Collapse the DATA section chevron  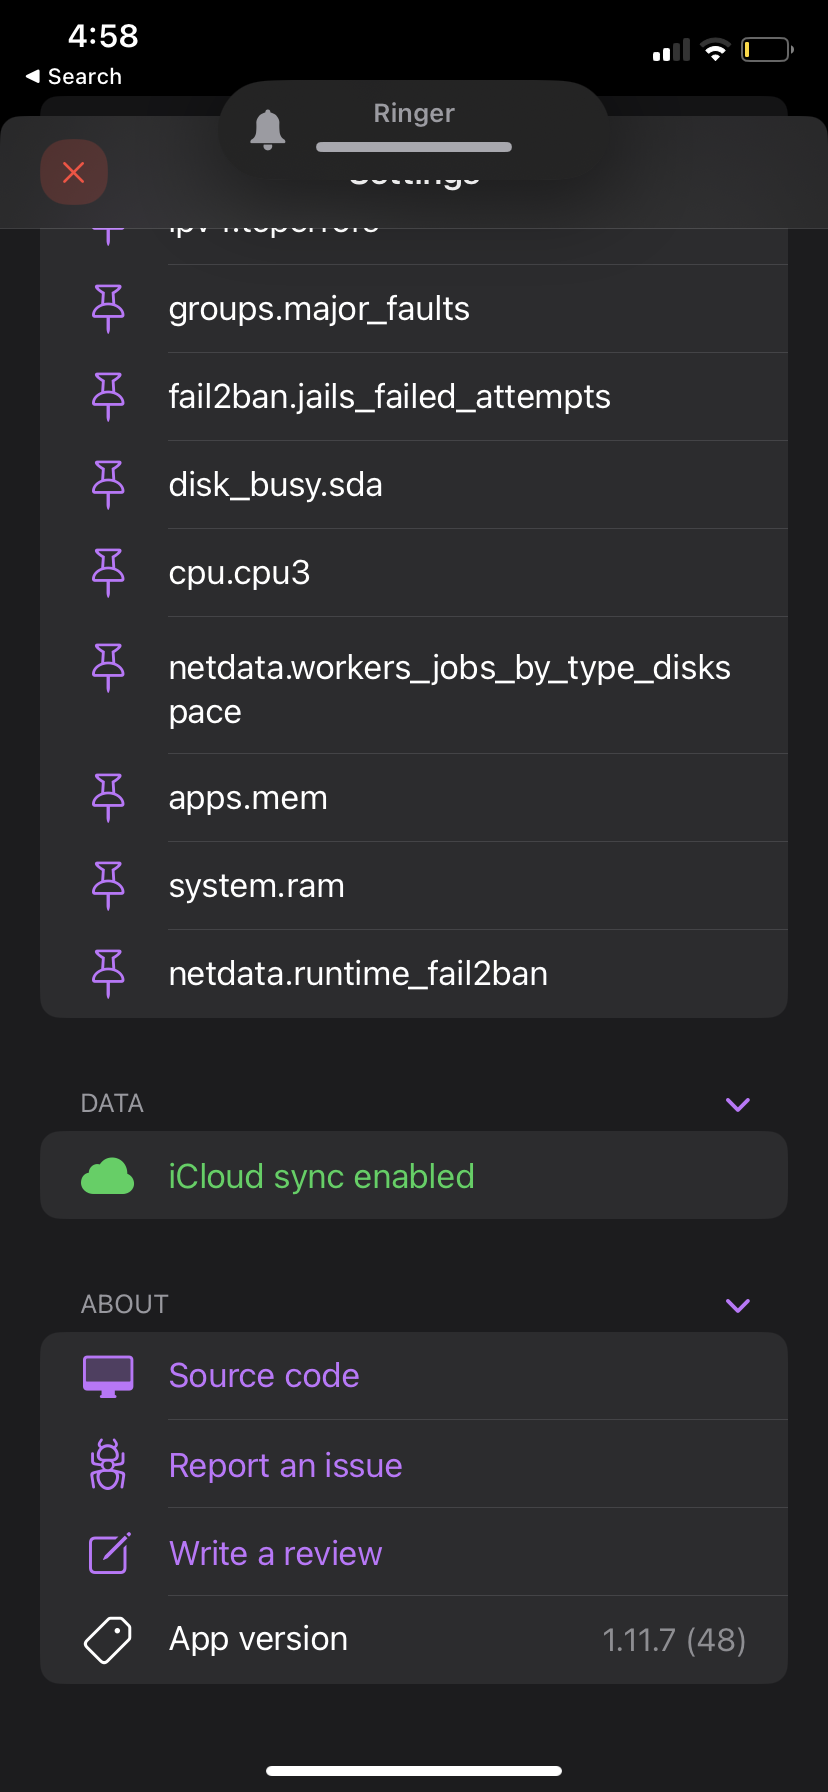tap(738, 1104)
